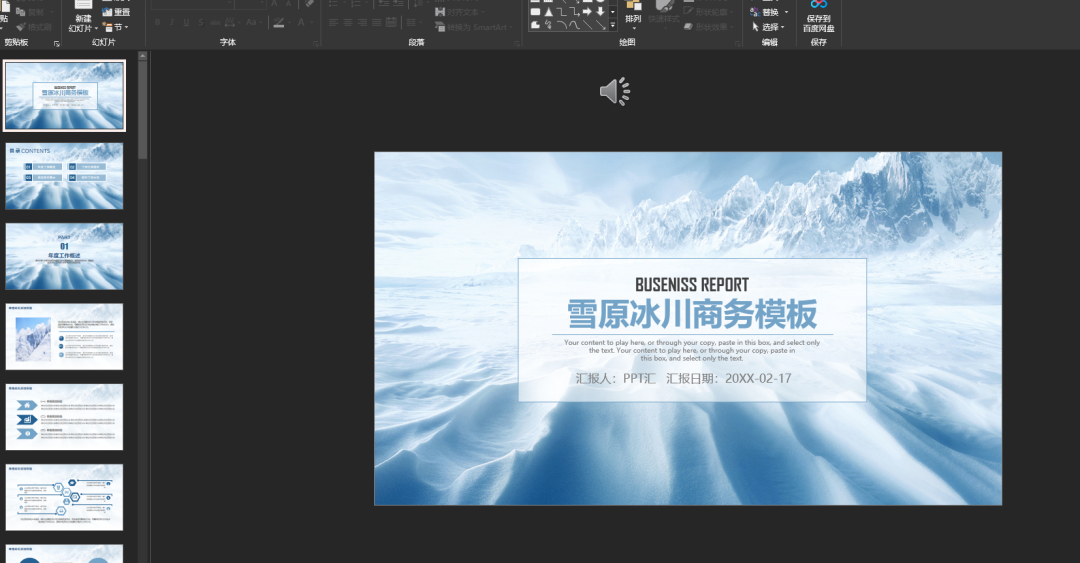Screen dimensions: 1080x563
Task: Open the 剪贴板 clipboard dialog launcher
Action: click(x=56, y=43)
